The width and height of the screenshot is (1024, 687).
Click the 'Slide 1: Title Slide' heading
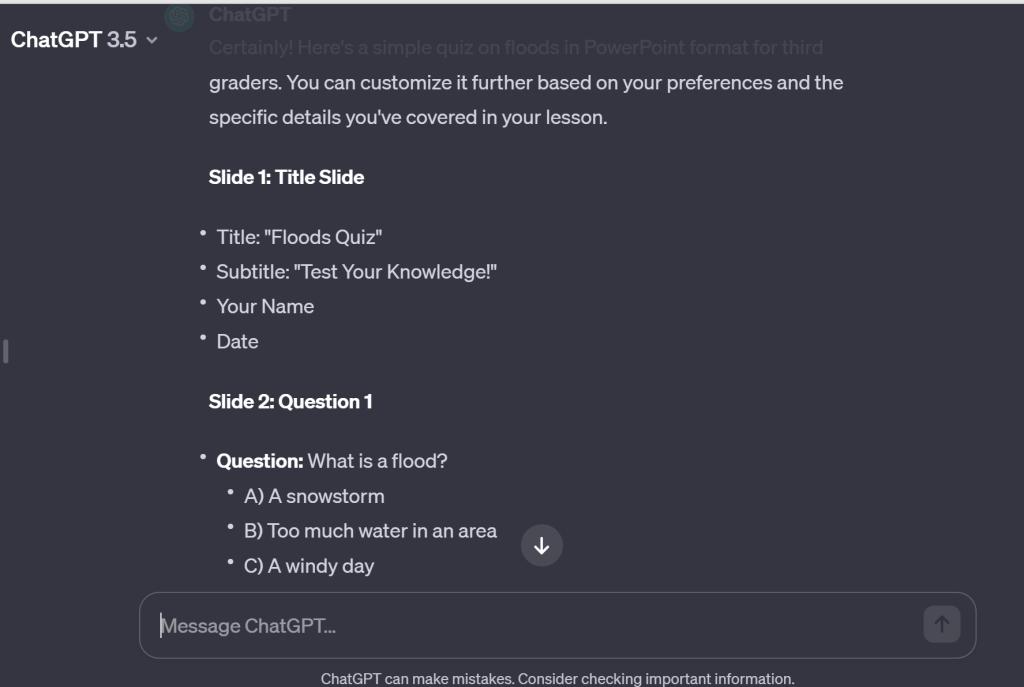click(x=286, y=177)
